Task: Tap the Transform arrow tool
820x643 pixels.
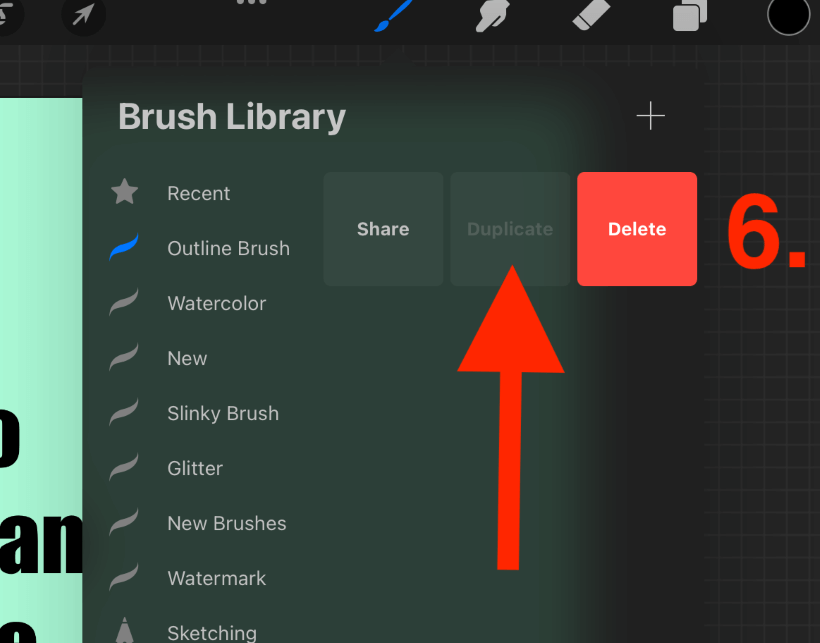Action: click(x=83, y=15)
